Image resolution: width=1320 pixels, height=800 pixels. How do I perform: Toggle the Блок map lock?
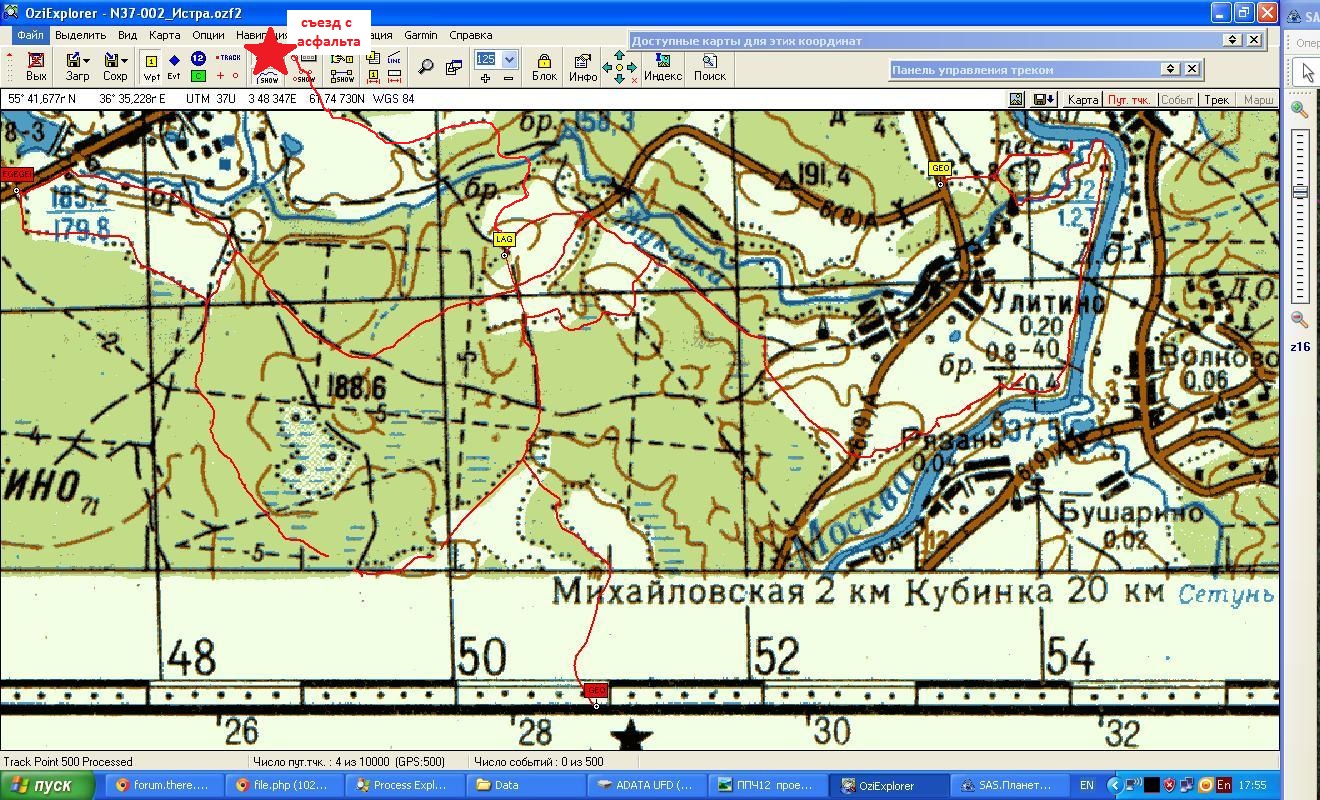tap(544, 66)
